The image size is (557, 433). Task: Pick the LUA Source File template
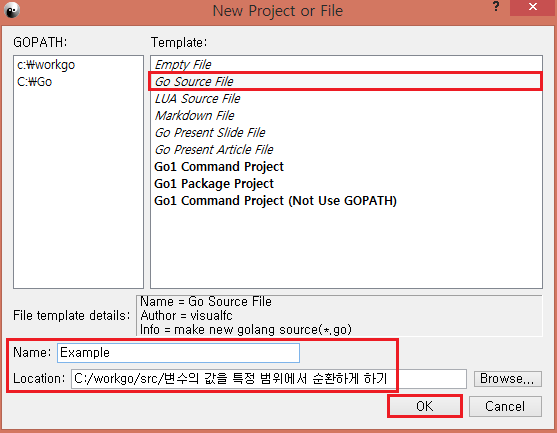click(x=346, y=98)
